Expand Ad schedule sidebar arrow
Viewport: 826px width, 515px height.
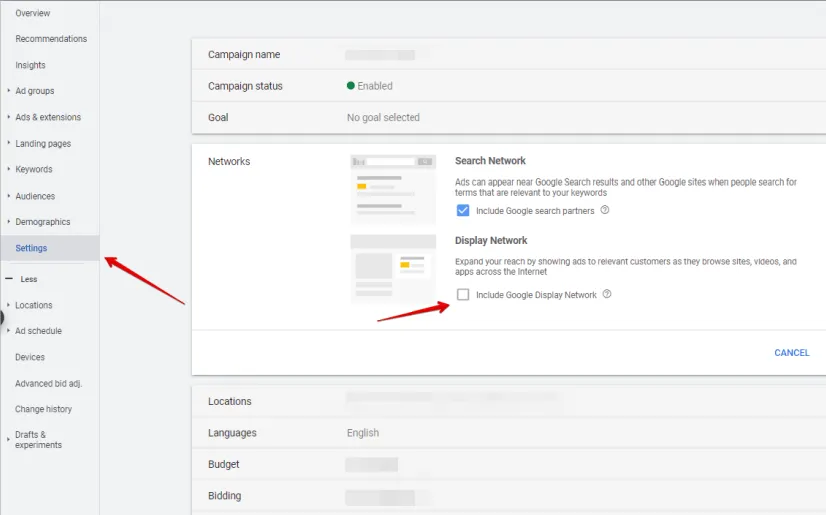[8, 331]
